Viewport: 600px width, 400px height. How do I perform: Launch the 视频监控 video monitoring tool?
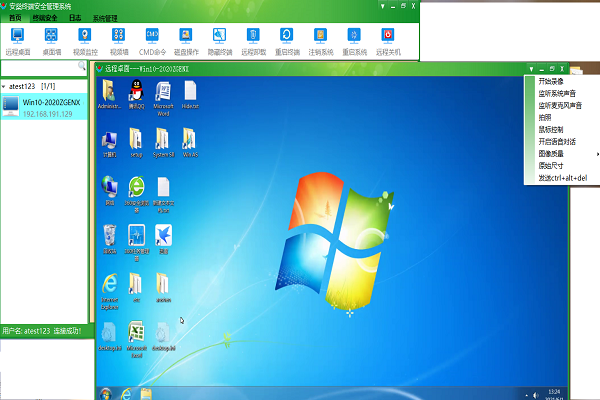[85, 42]
